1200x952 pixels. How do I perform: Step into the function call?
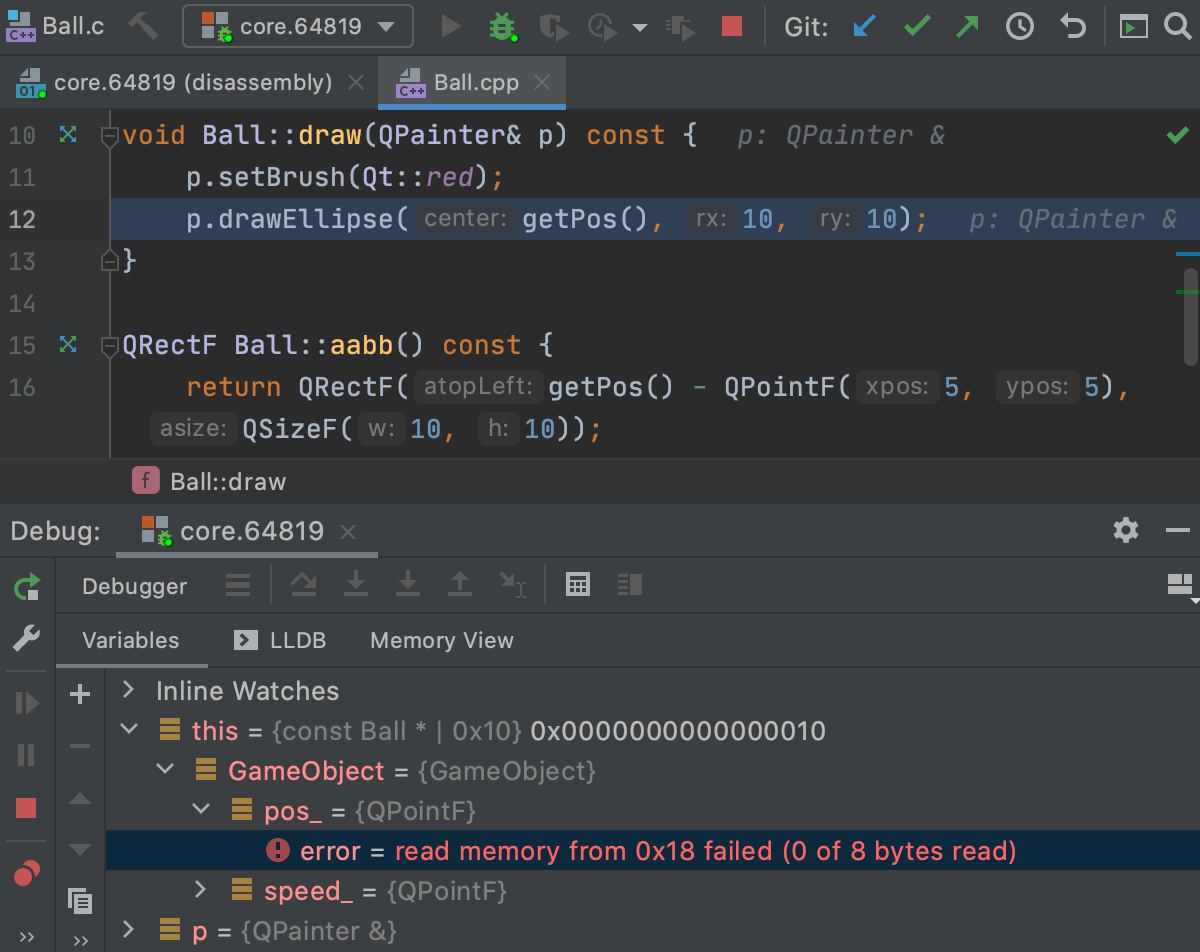(356, 585)
